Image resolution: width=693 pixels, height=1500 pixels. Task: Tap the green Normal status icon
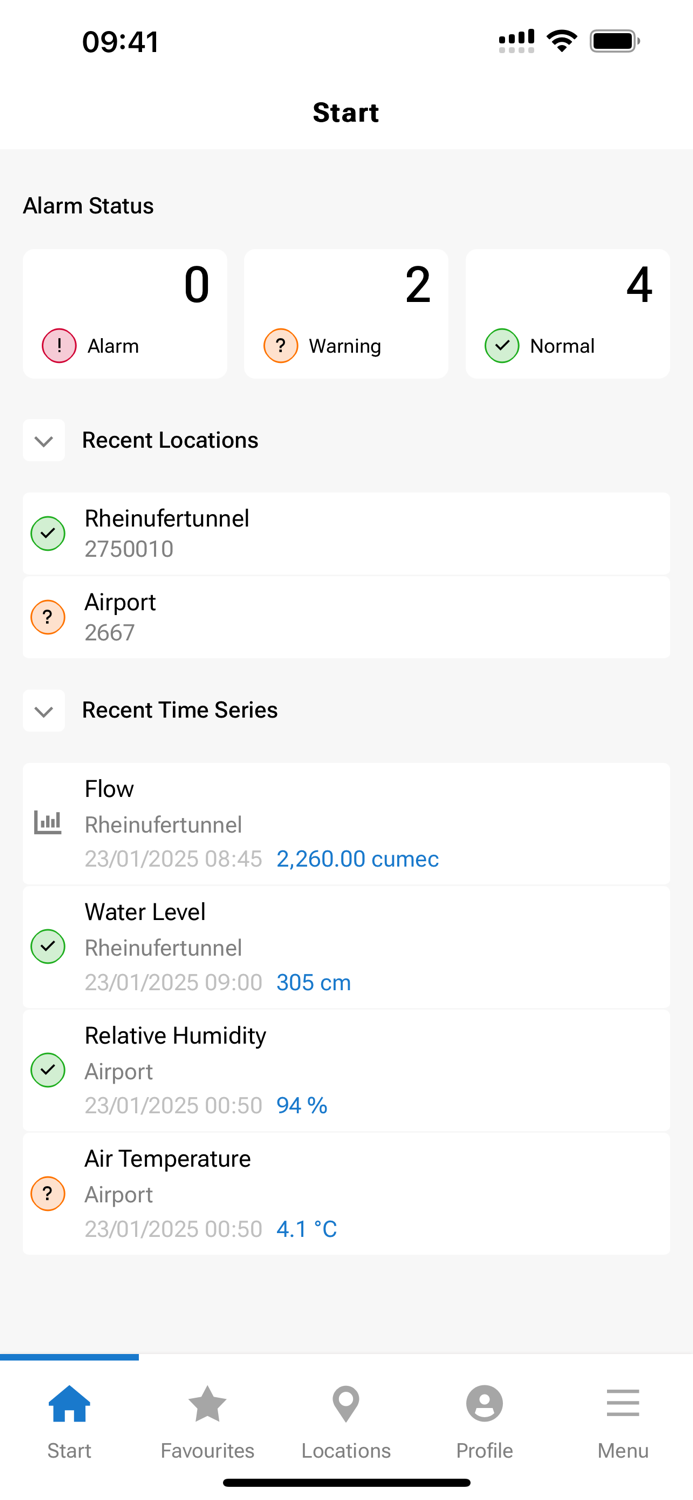pos(502,346)
